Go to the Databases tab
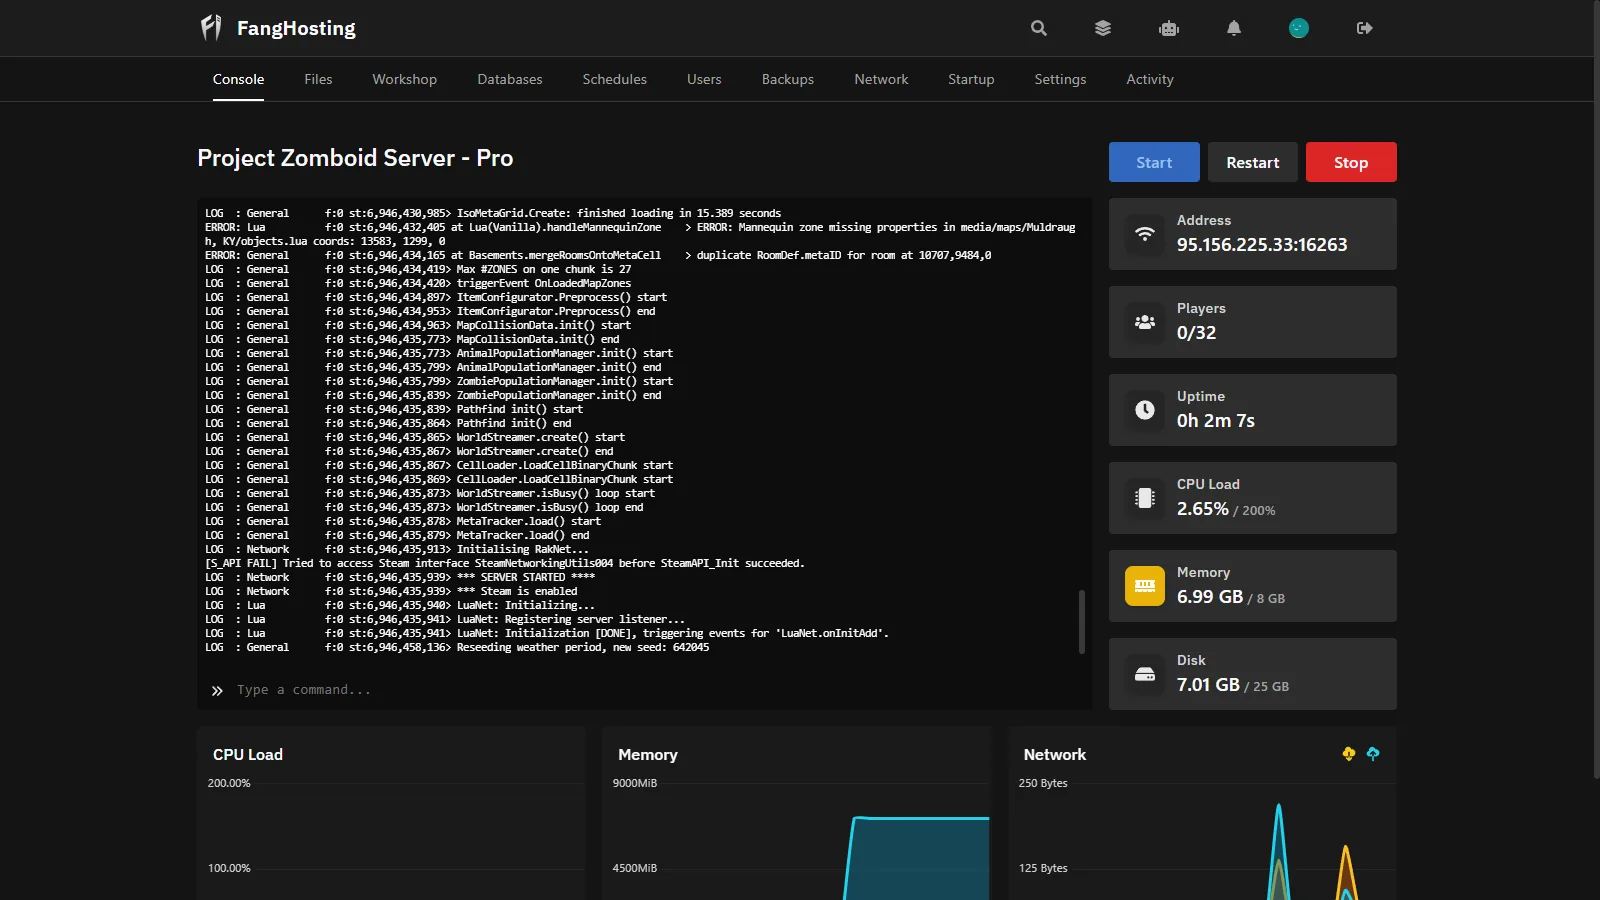This screenshot has width=1600, height=900. [x=510, y=79]
